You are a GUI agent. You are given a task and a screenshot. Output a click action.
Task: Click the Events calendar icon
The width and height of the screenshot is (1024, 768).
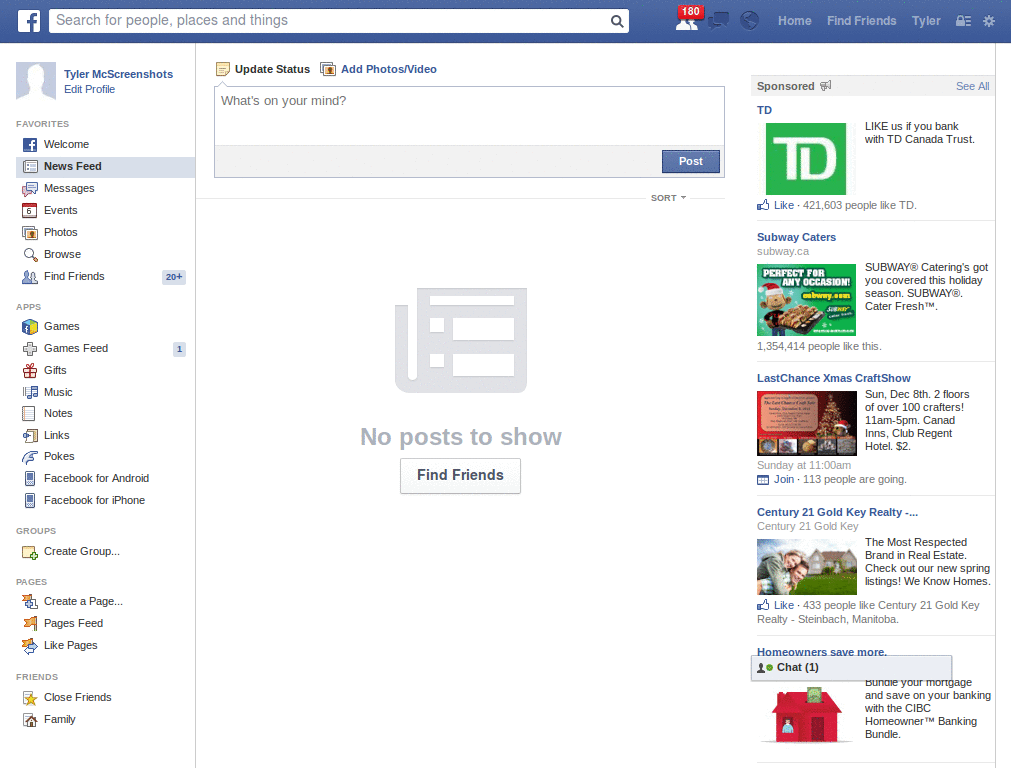29,210
